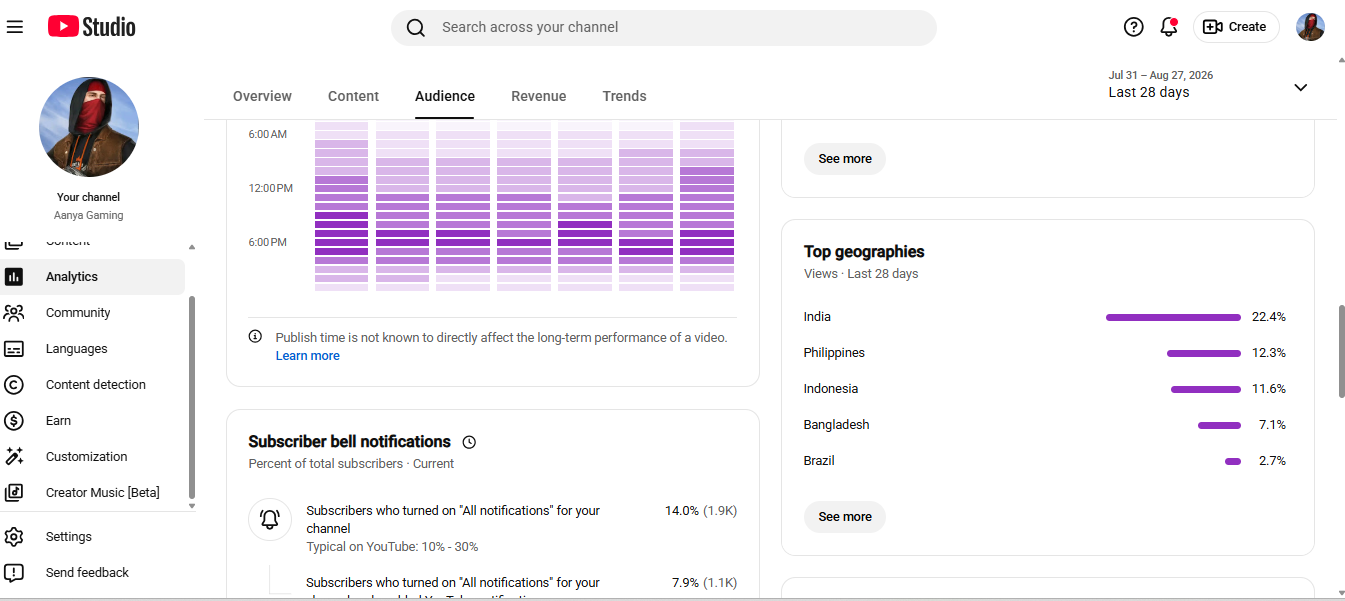
Task: Open Creator Music [Beta] in the sidebar
Action: click(x=92, y=493)
